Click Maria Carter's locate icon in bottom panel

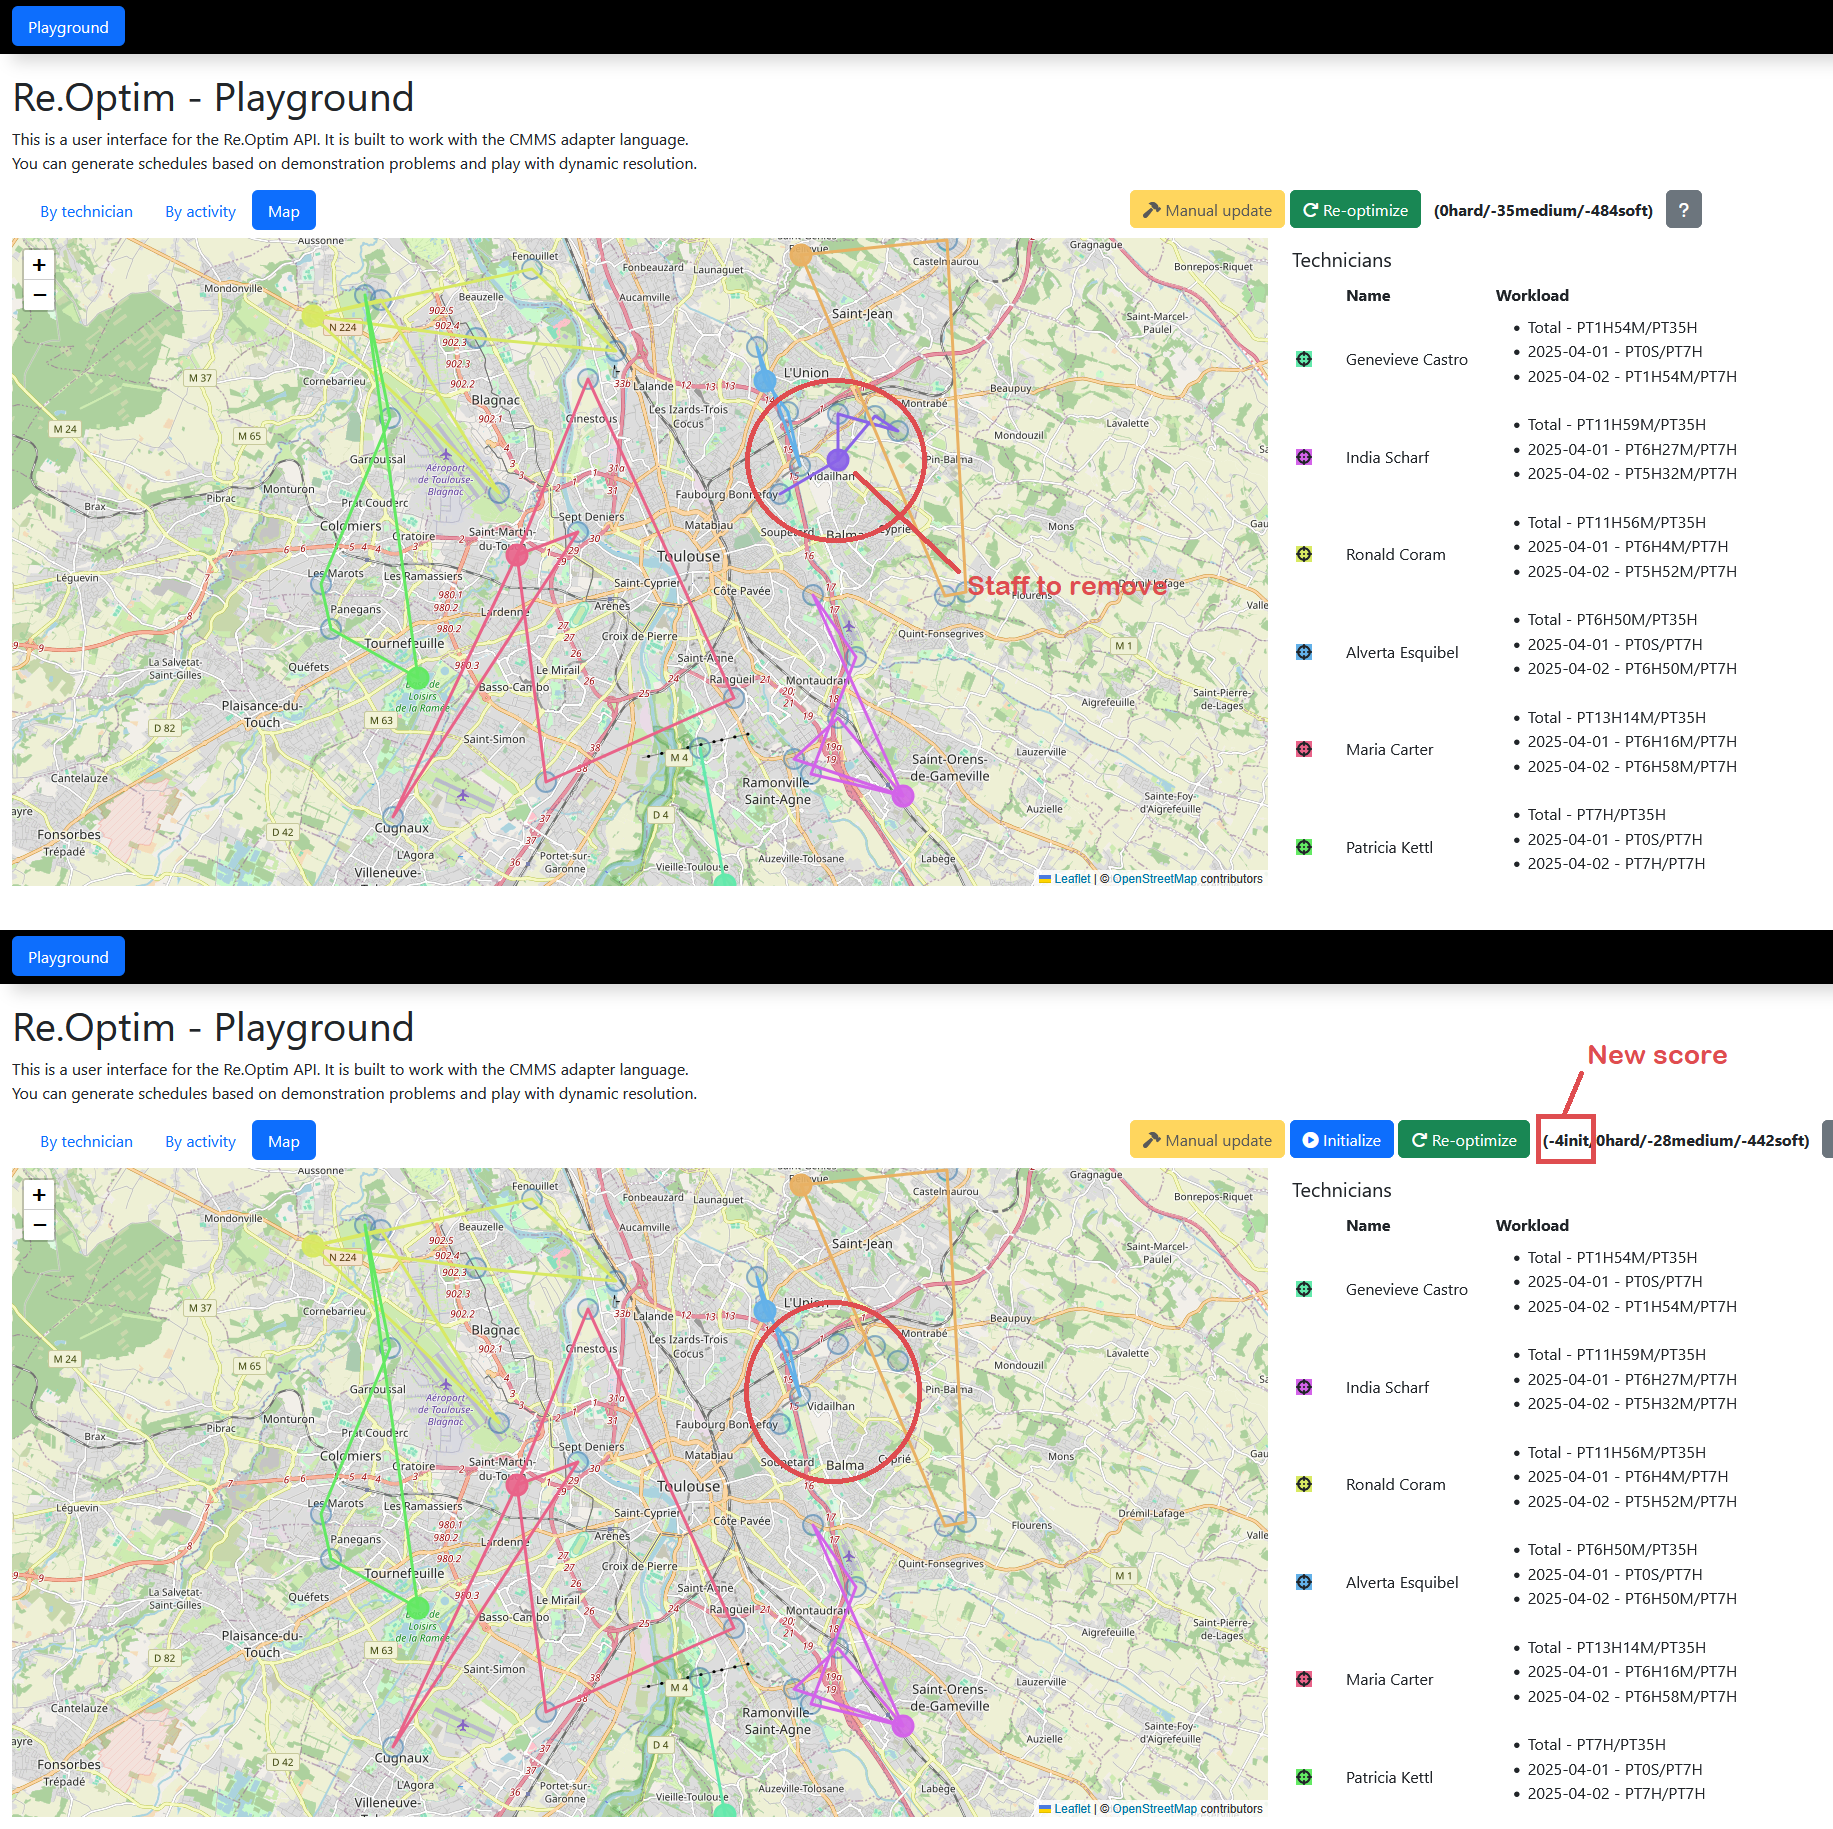point(1304,1679)
